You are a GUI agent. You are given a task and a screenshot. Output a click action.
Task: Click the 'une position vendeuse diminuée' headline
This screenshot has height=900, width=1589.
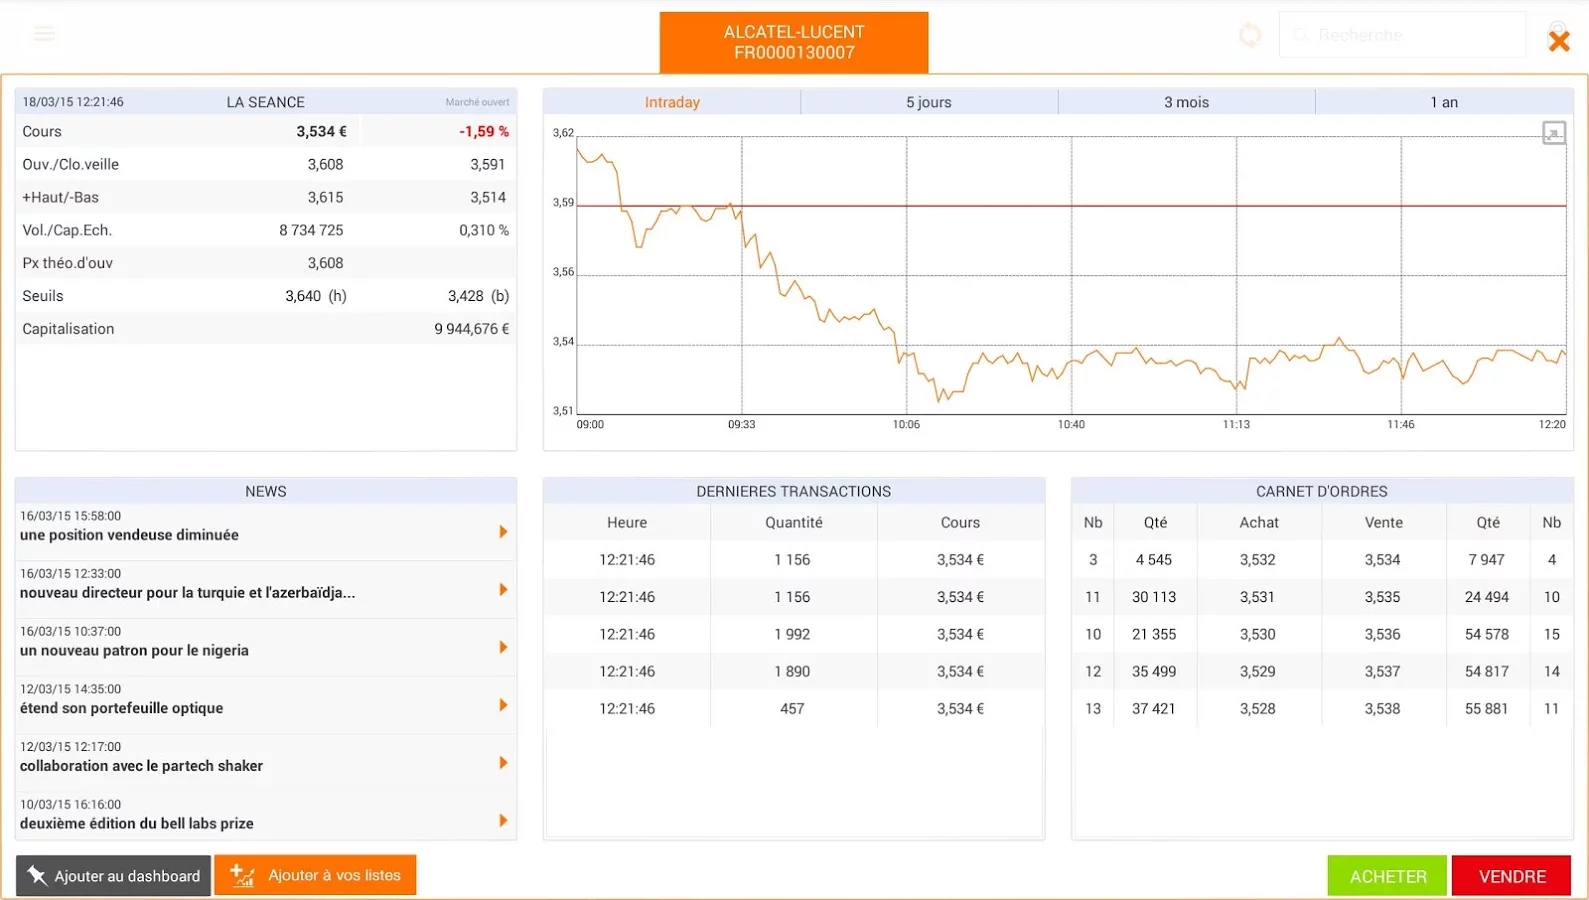click(129, 535)
